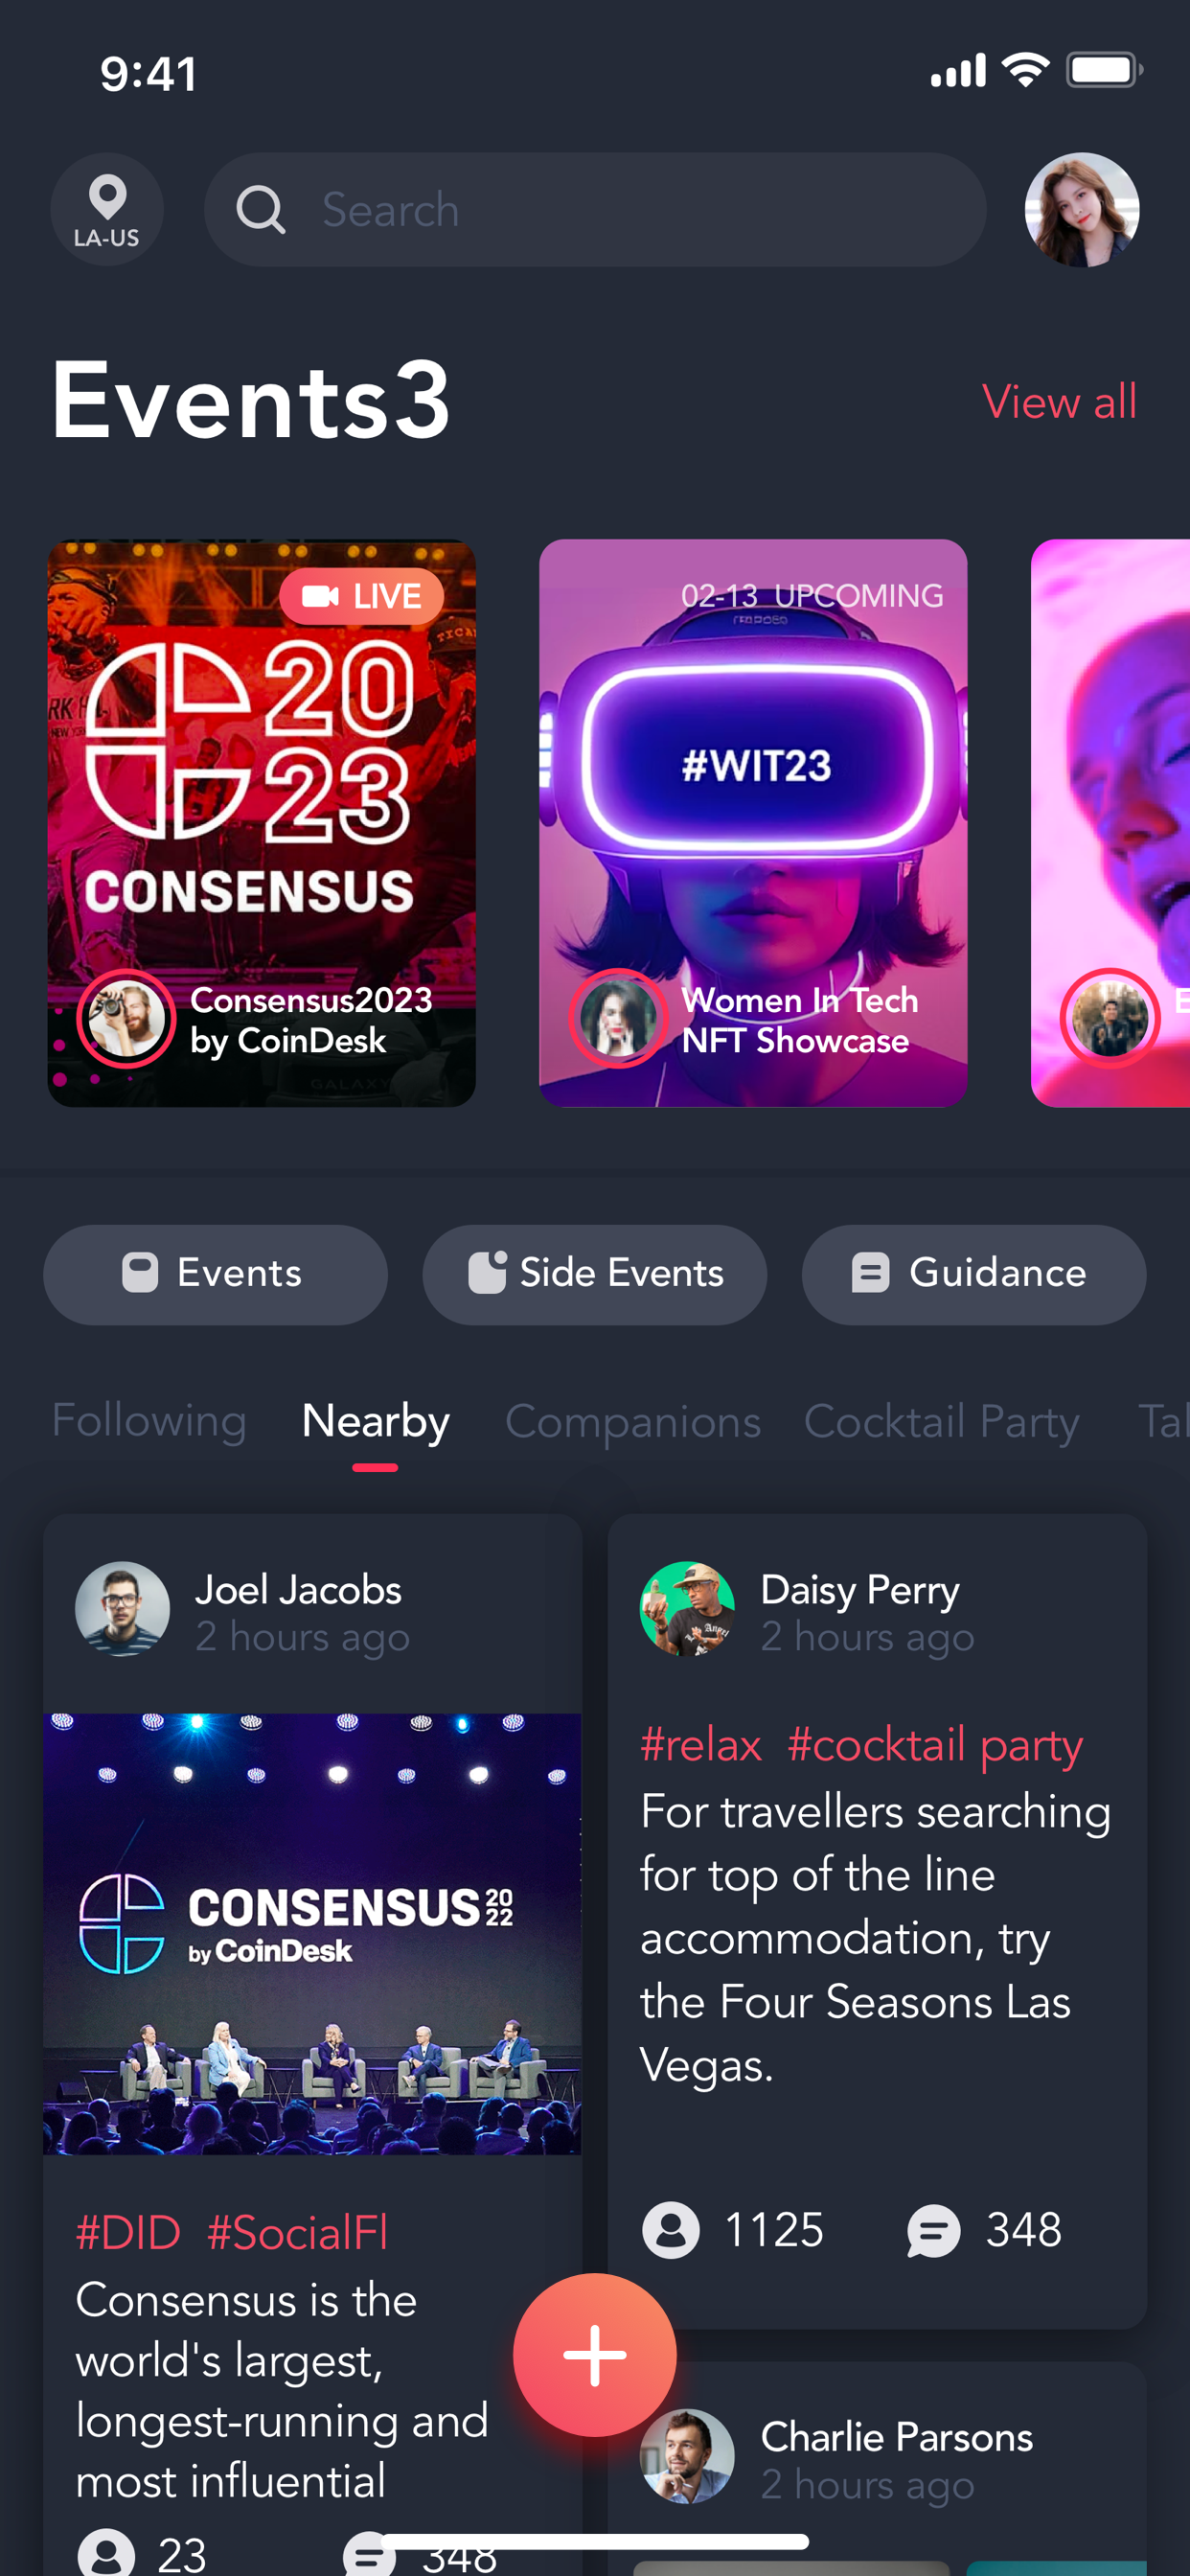
Task: Select the Guidance filter chip
Action: click(x=974, y=1274)
